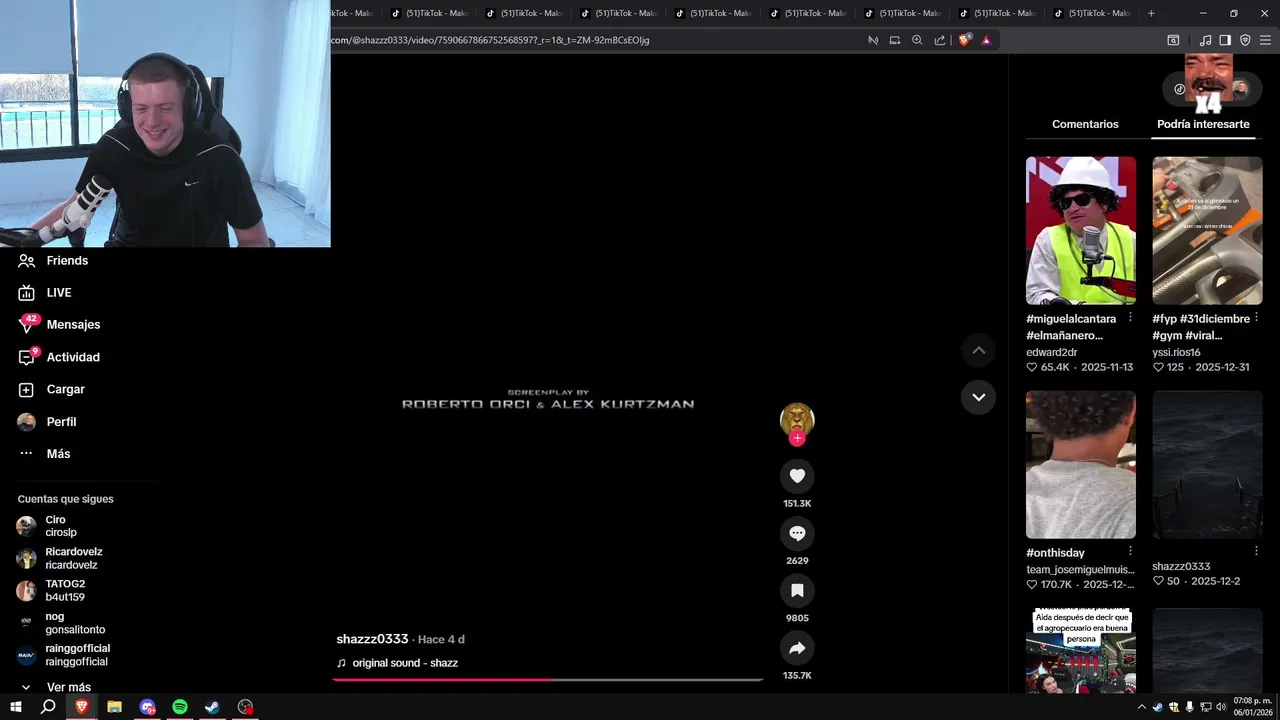Screen dimensions: 1280x720
Task: Open options for shazzz0333 recommended video
Action: click(1256, 551)
